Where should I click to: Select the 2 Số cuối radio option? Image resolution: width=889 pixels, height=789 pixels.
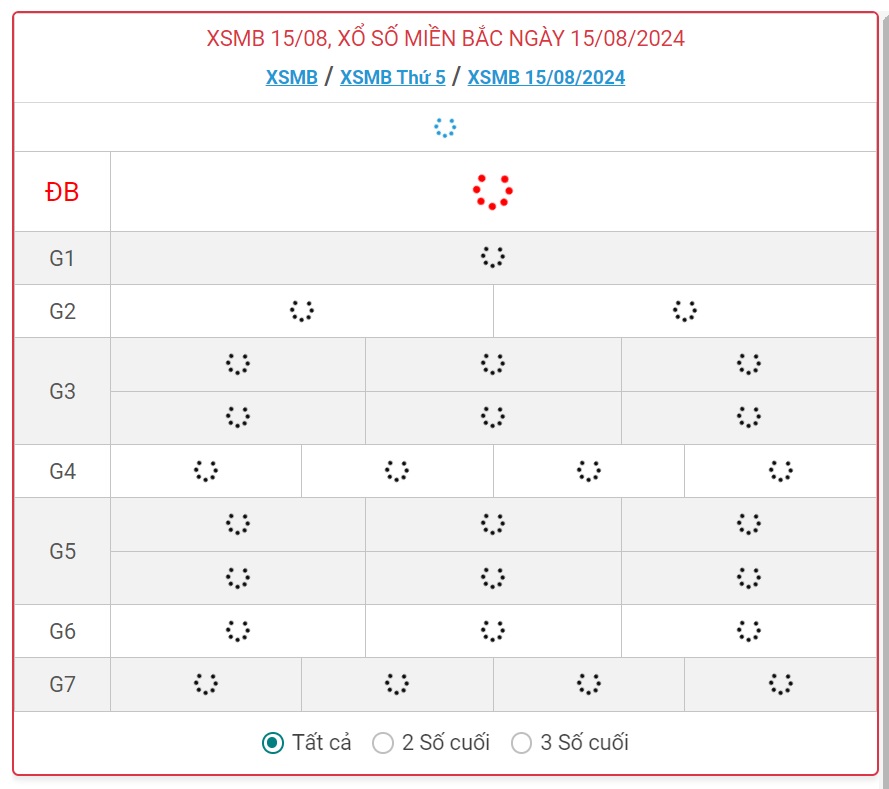(x=383, y=743)
